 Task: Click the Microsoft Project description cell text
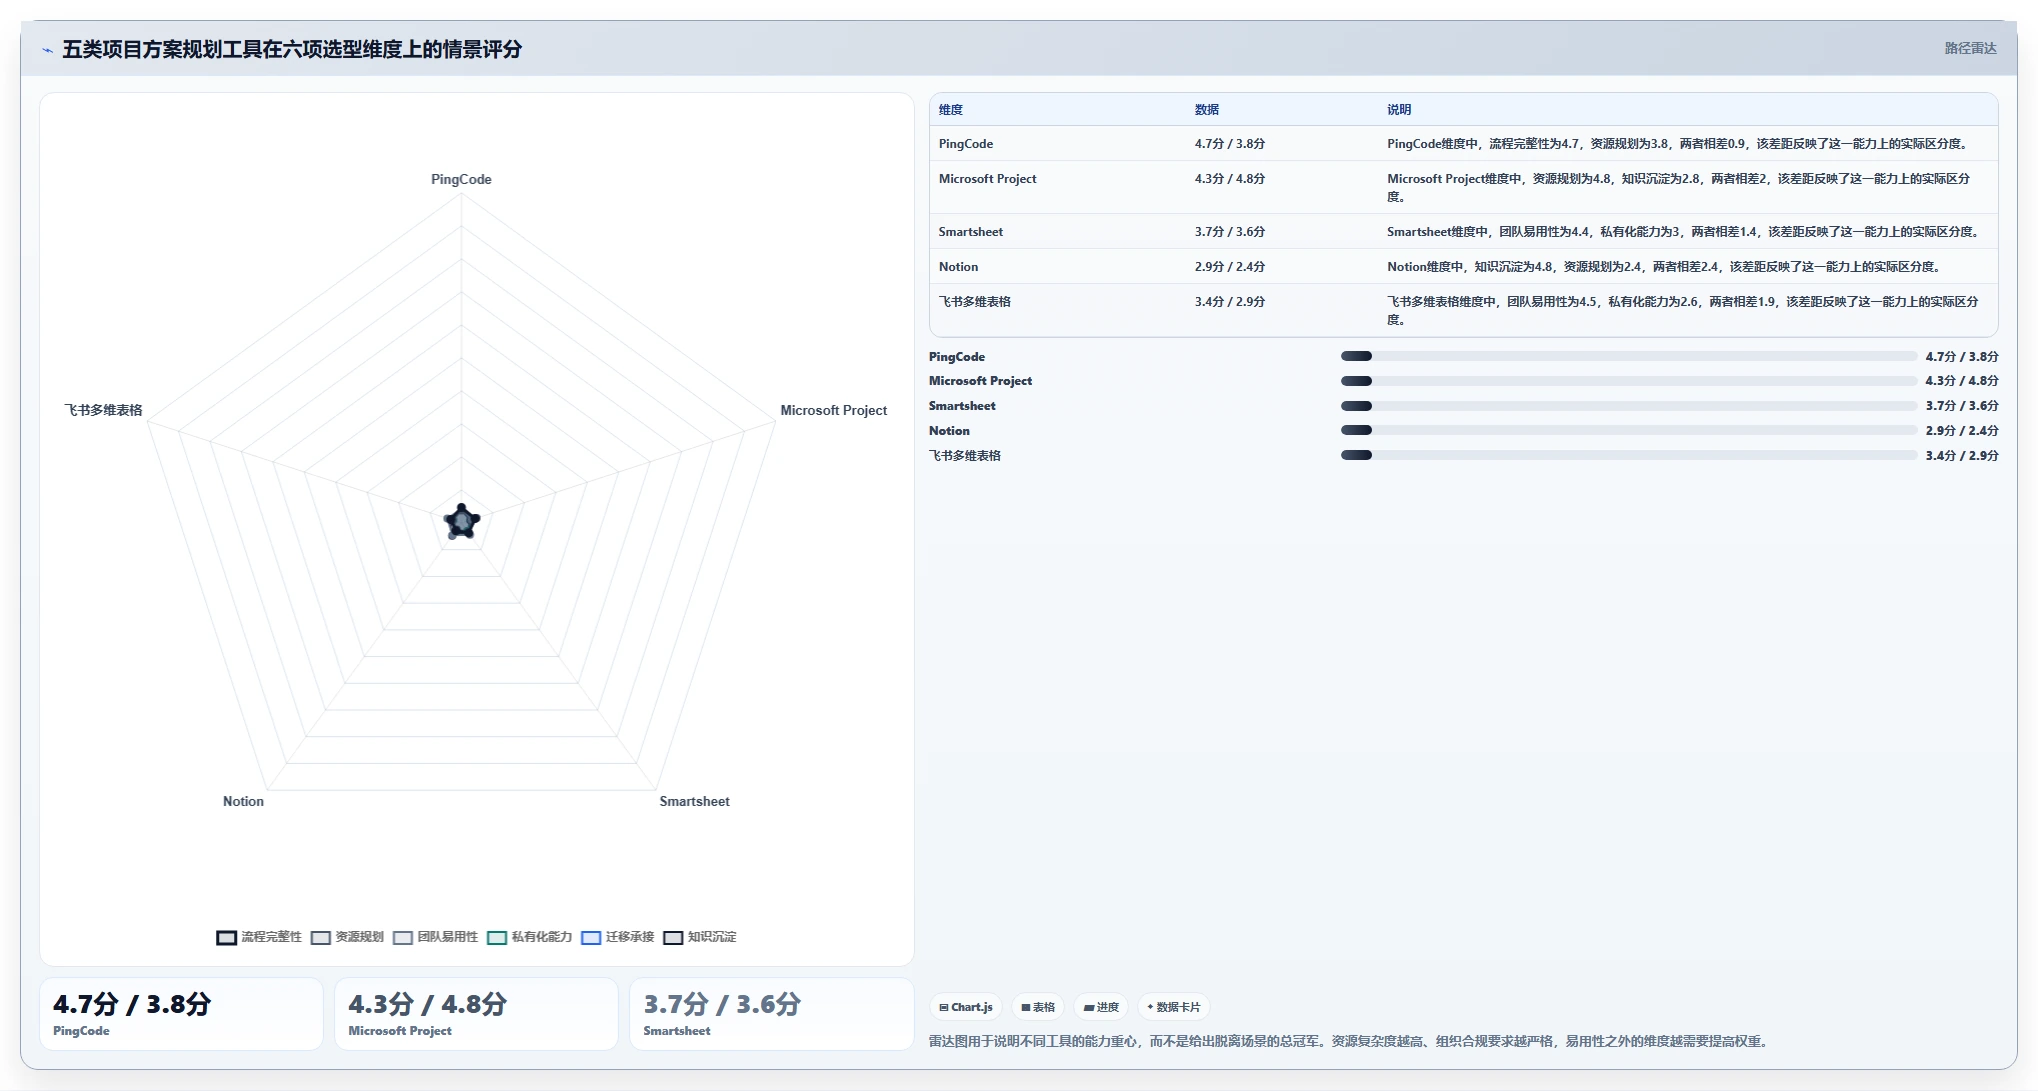1678,187
